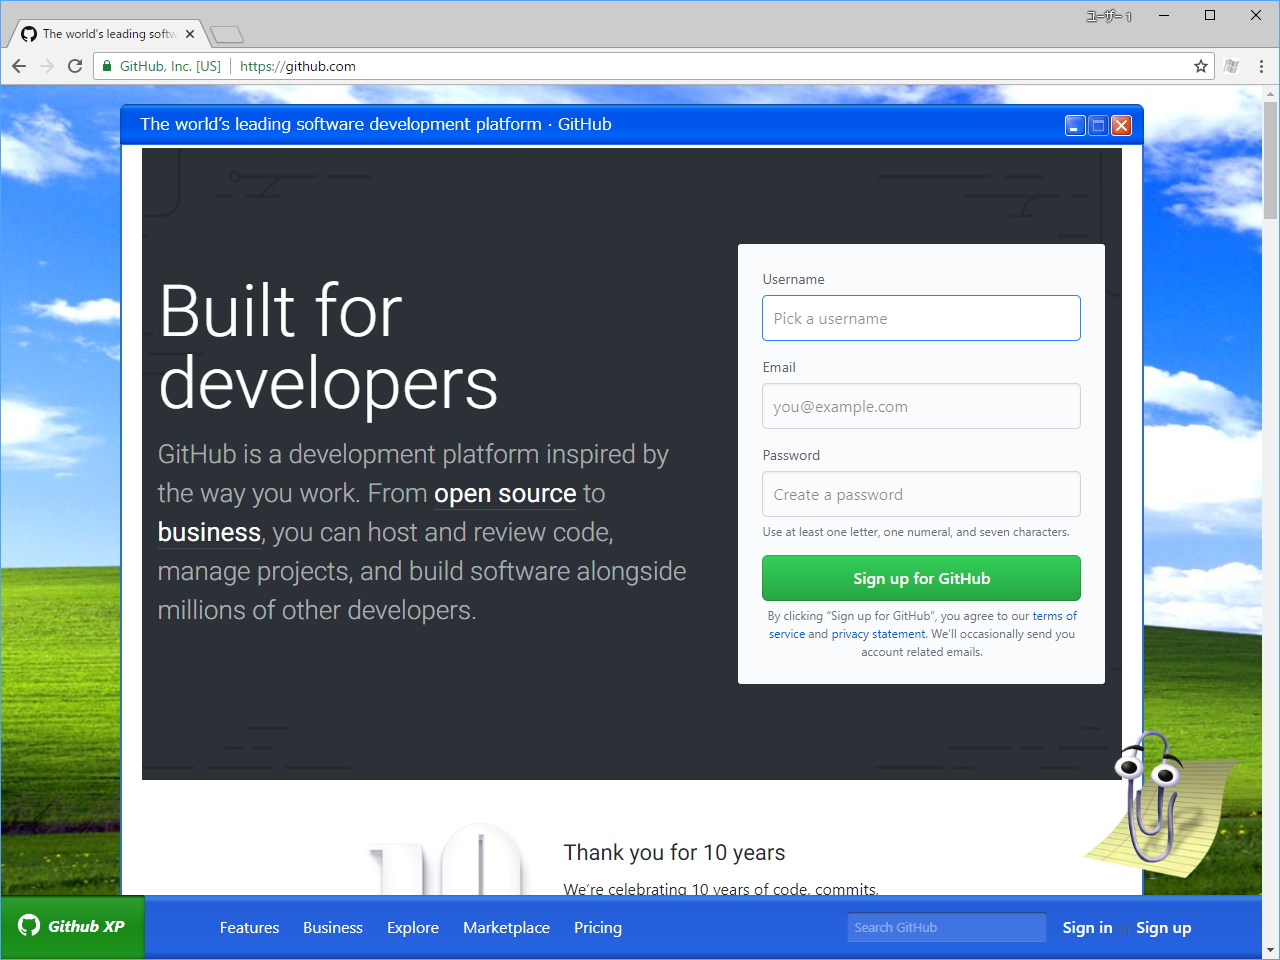1280x960 pixels.
Task: Follow the open source link
Action: coord(505,494)
